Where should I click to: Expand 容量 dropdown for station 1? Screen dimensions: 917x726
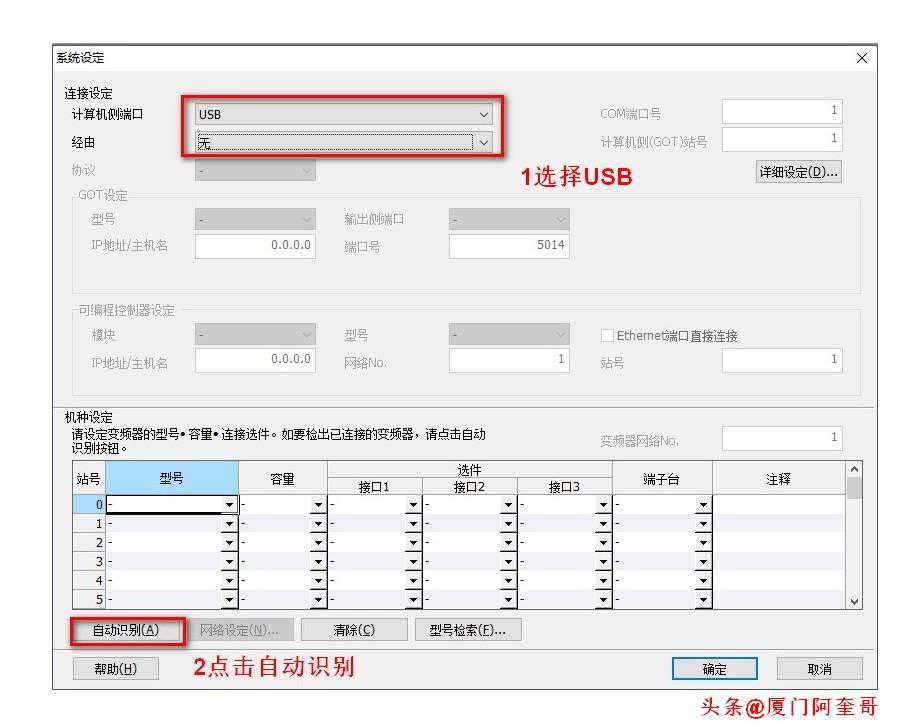pyautogui.click(x=319, y=524)
